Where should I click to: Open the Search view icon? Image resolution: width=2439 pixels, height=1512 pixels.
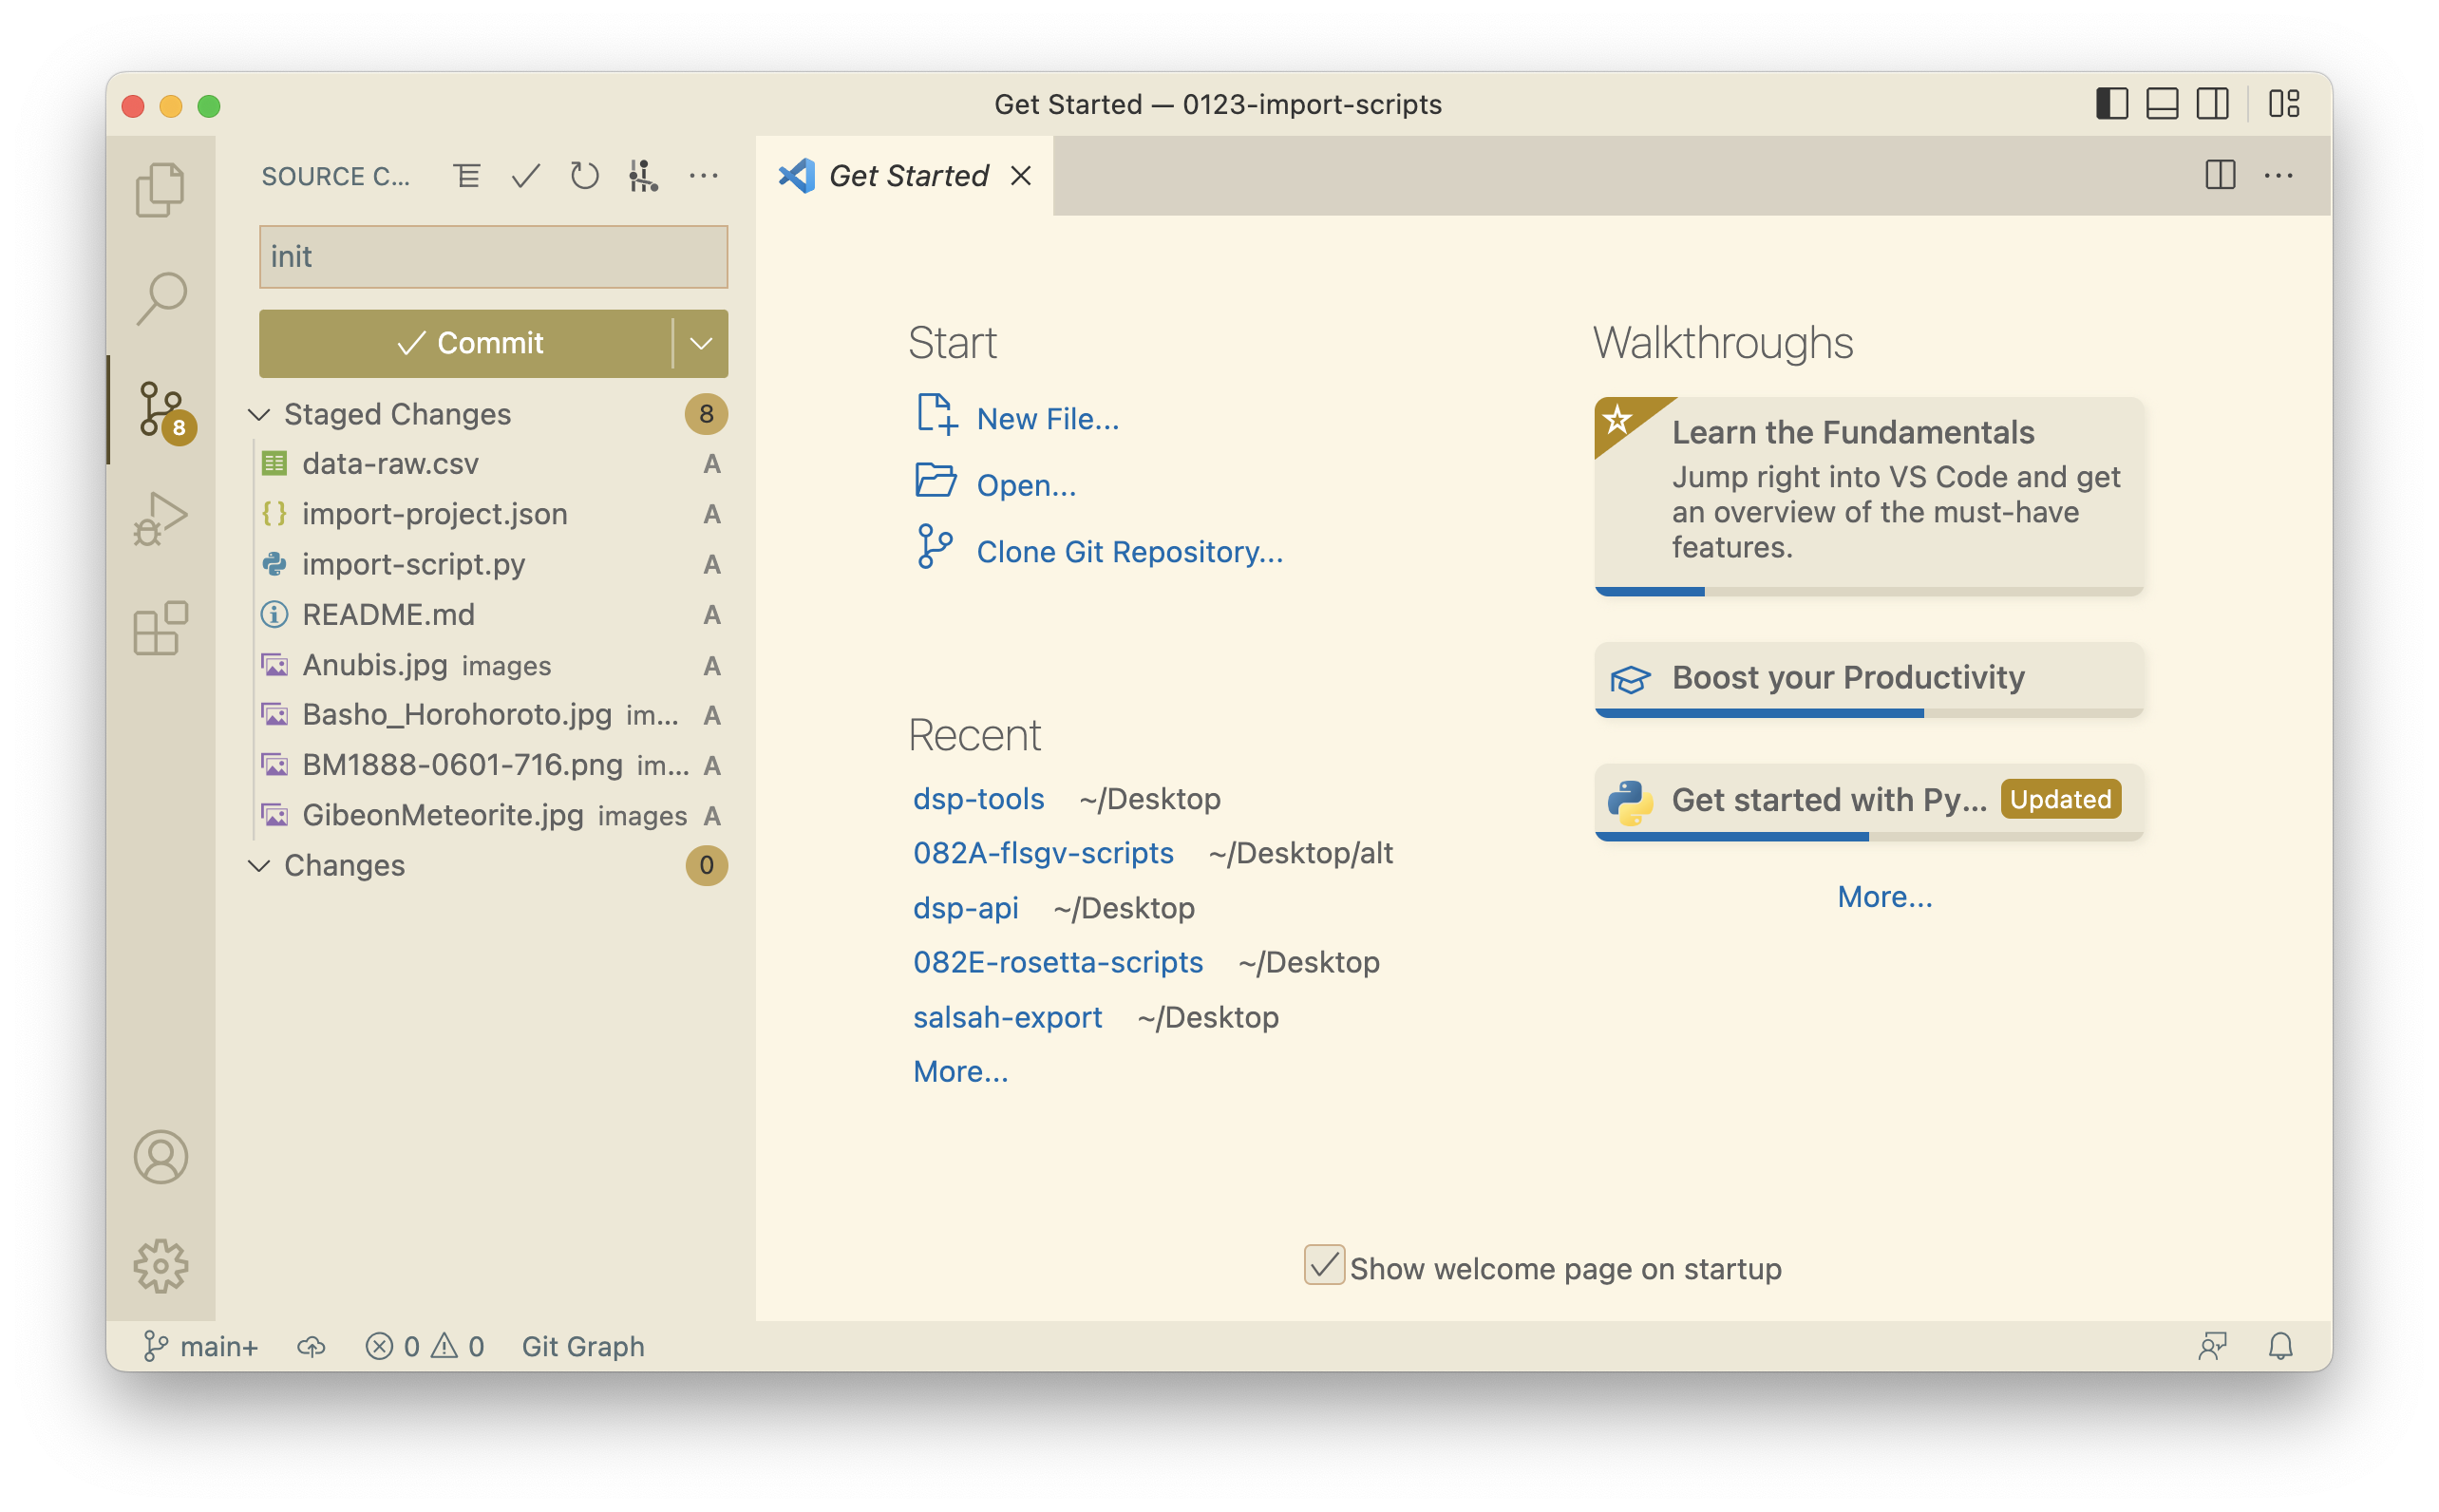pyautogui.click(x=160, y=298)
